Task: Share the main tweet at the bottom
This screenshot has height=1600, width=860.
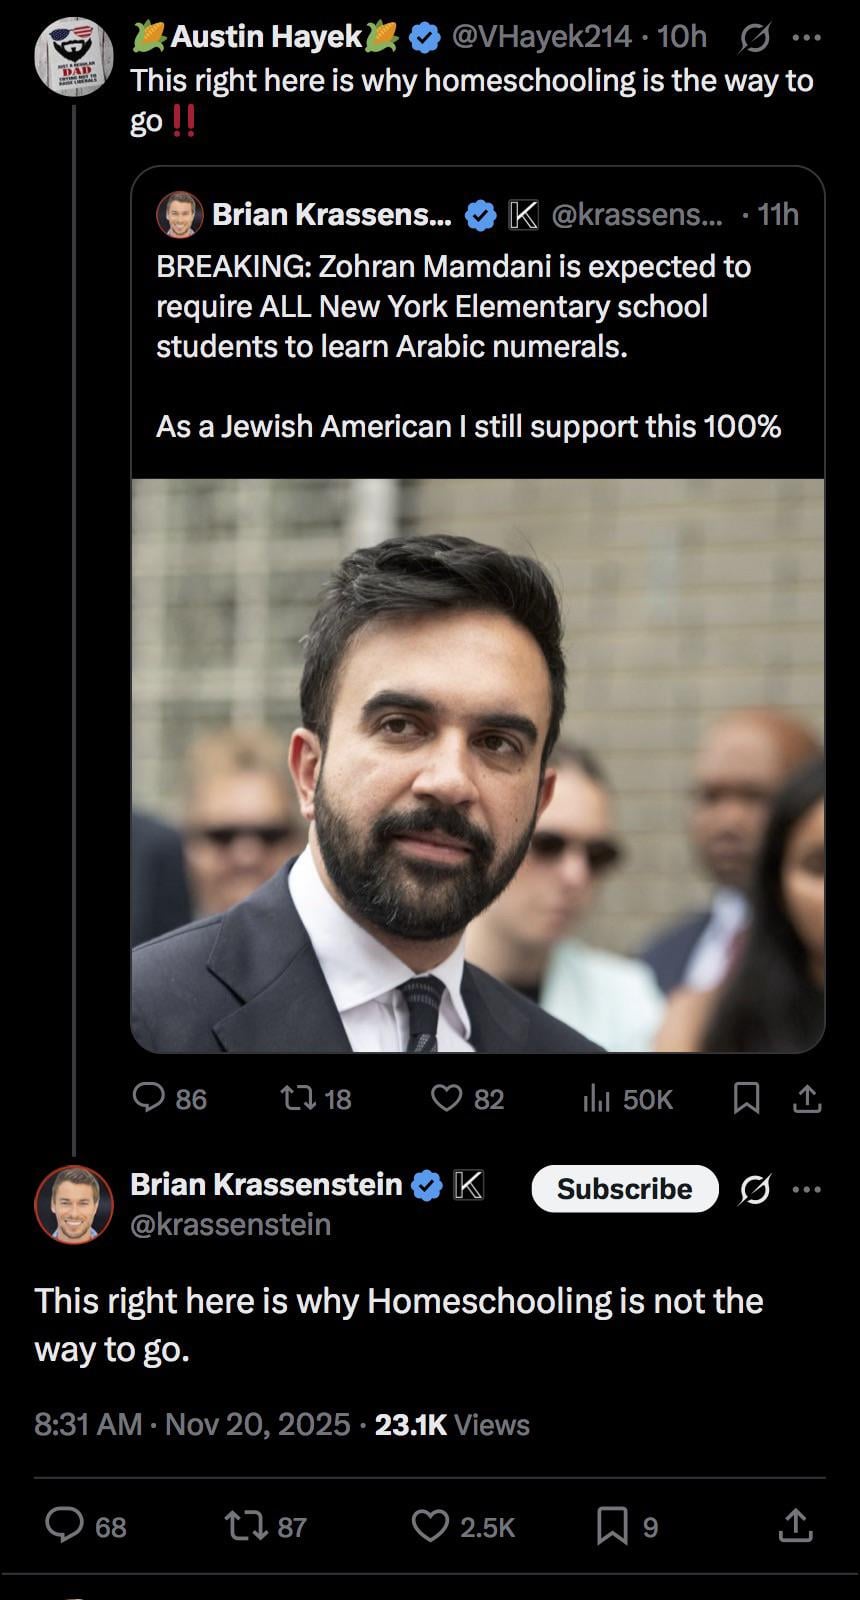Action: pos(795,1526)
